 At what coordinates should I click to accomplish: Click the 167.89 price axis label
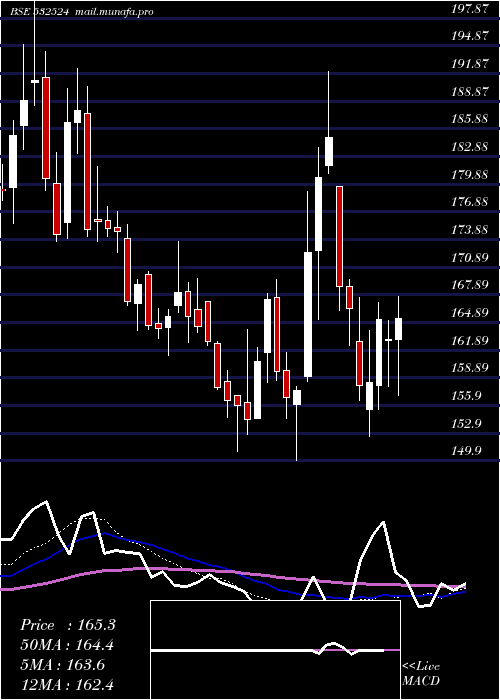[469, 286]
